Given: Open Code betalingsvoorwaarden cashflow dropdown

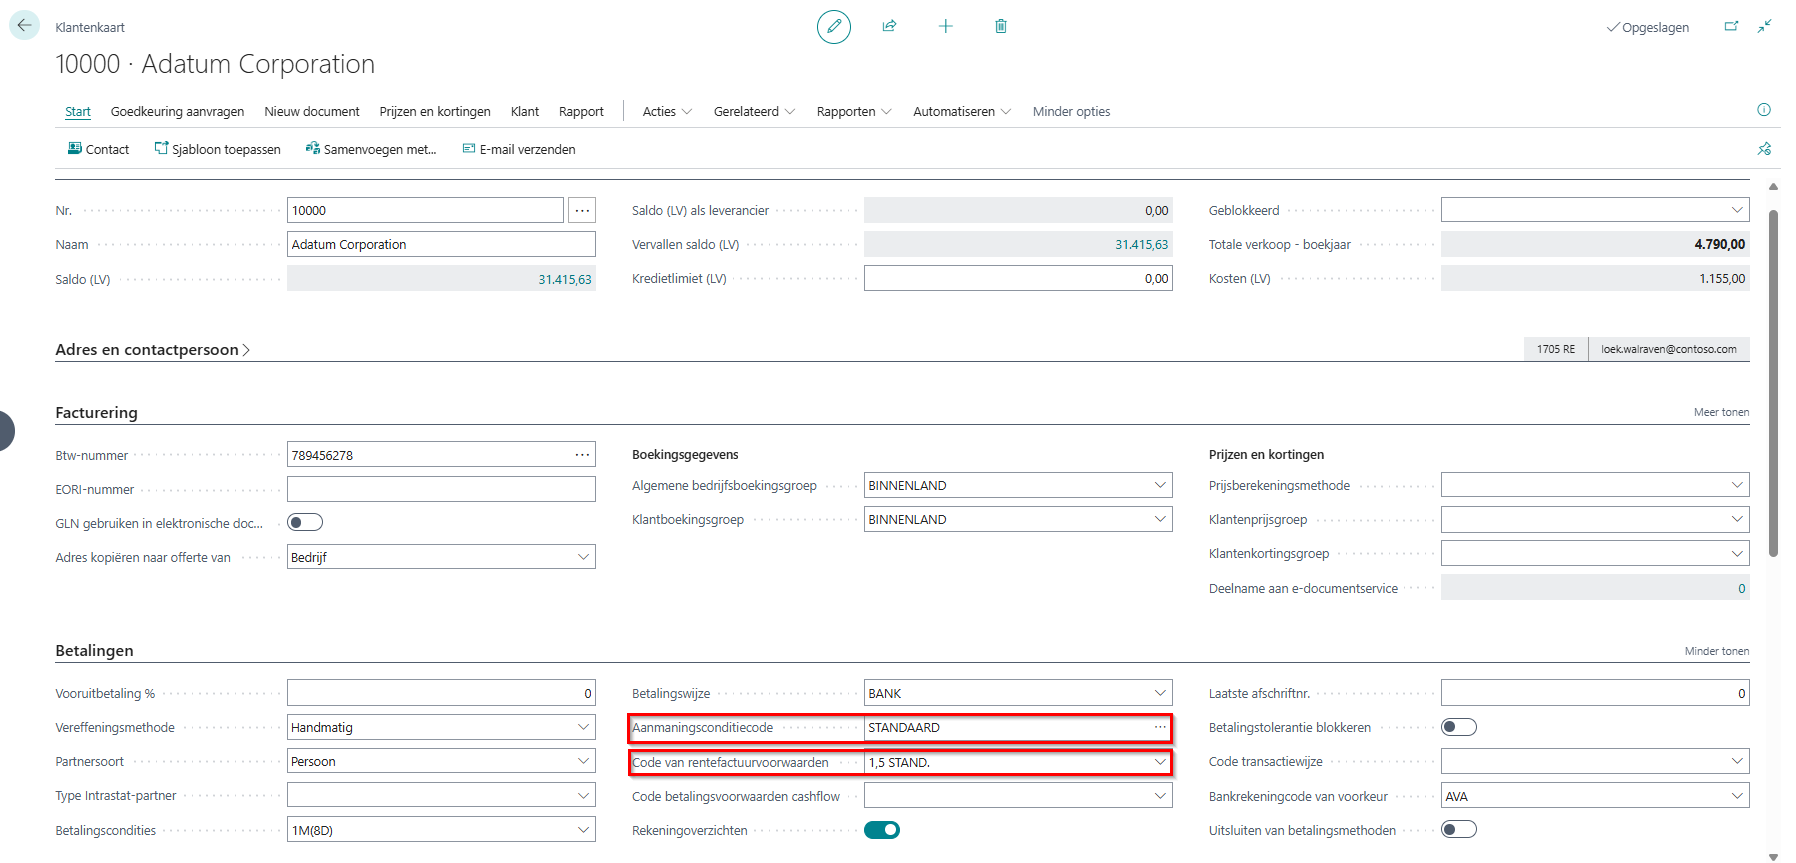Looking at the screenshot, I should [1160, 796].
